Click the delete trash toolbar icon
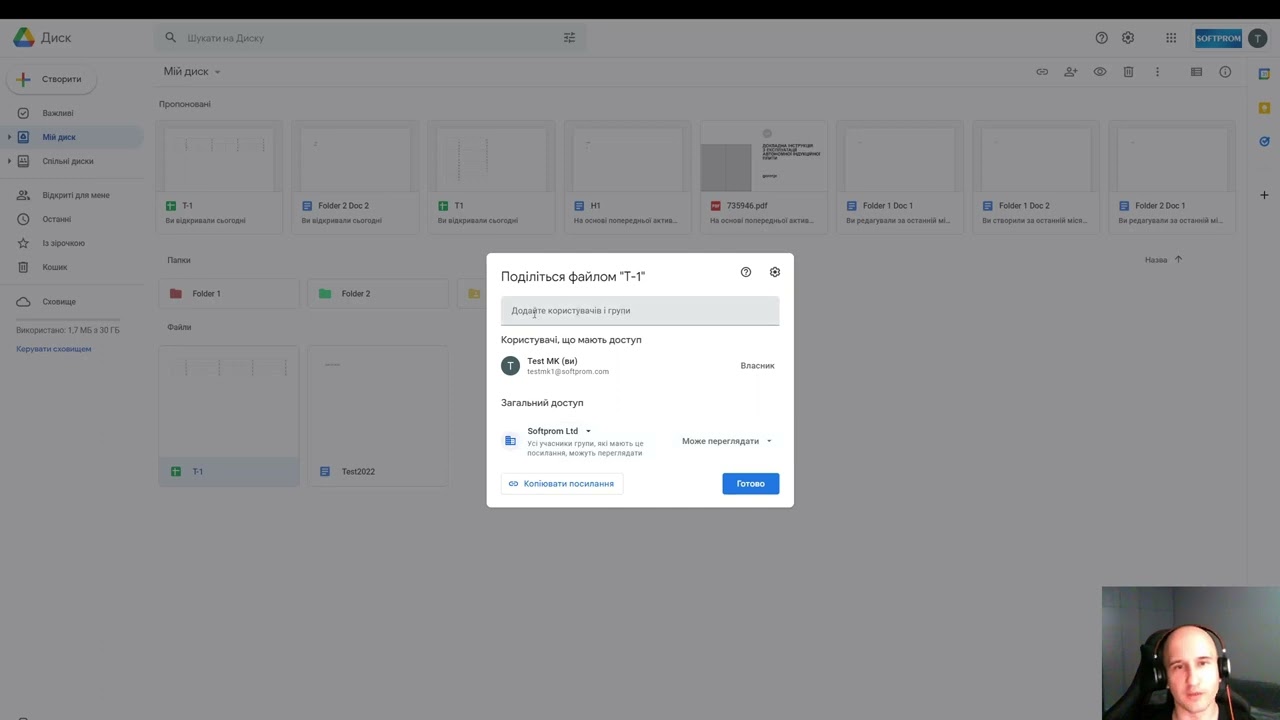Image resolution: width=1280 pixels, height=720 pixels. tap(1128, 72)
